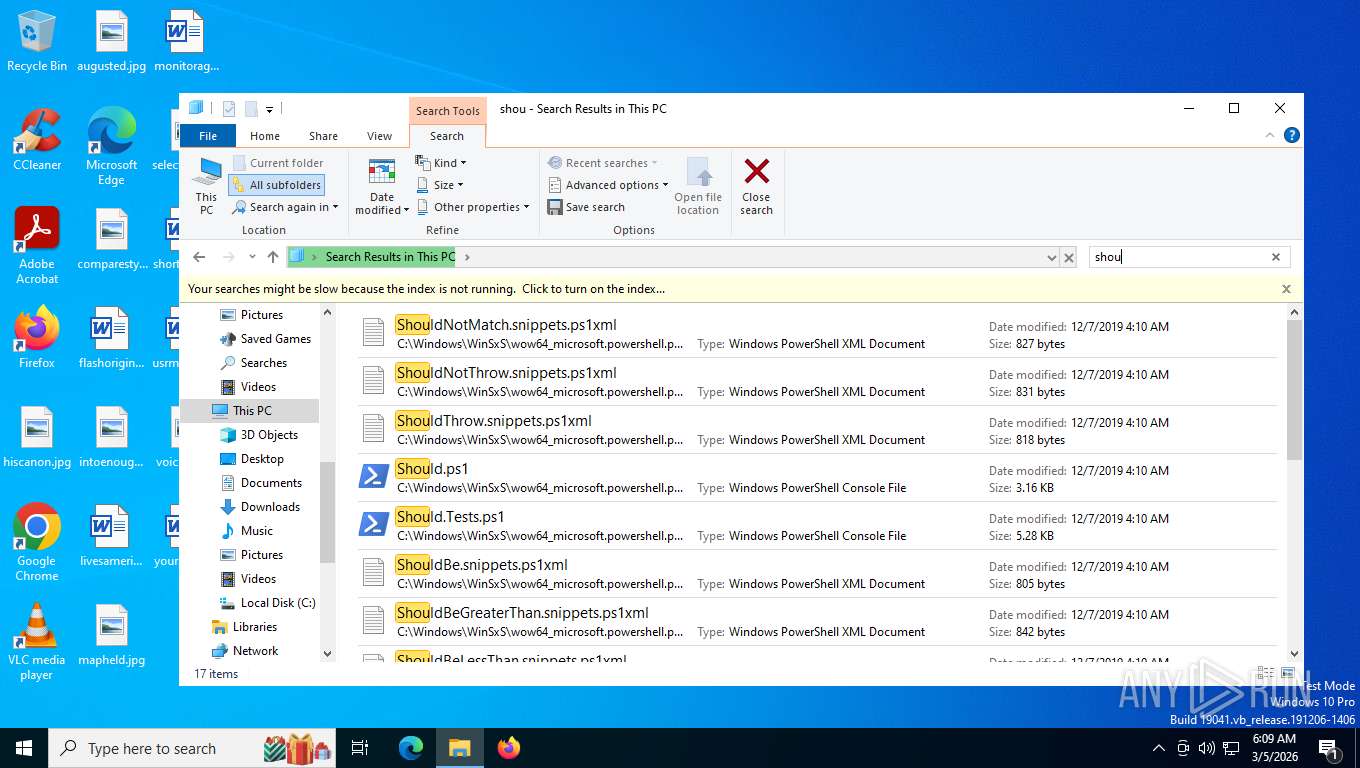
Task: Clear the search box with X
Action: 1276,257
